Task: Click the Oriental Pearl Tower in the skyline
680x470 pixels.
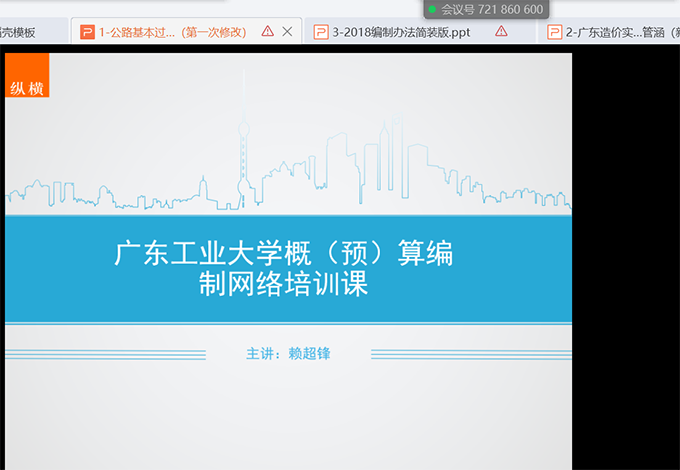Action: coord(241,160)
